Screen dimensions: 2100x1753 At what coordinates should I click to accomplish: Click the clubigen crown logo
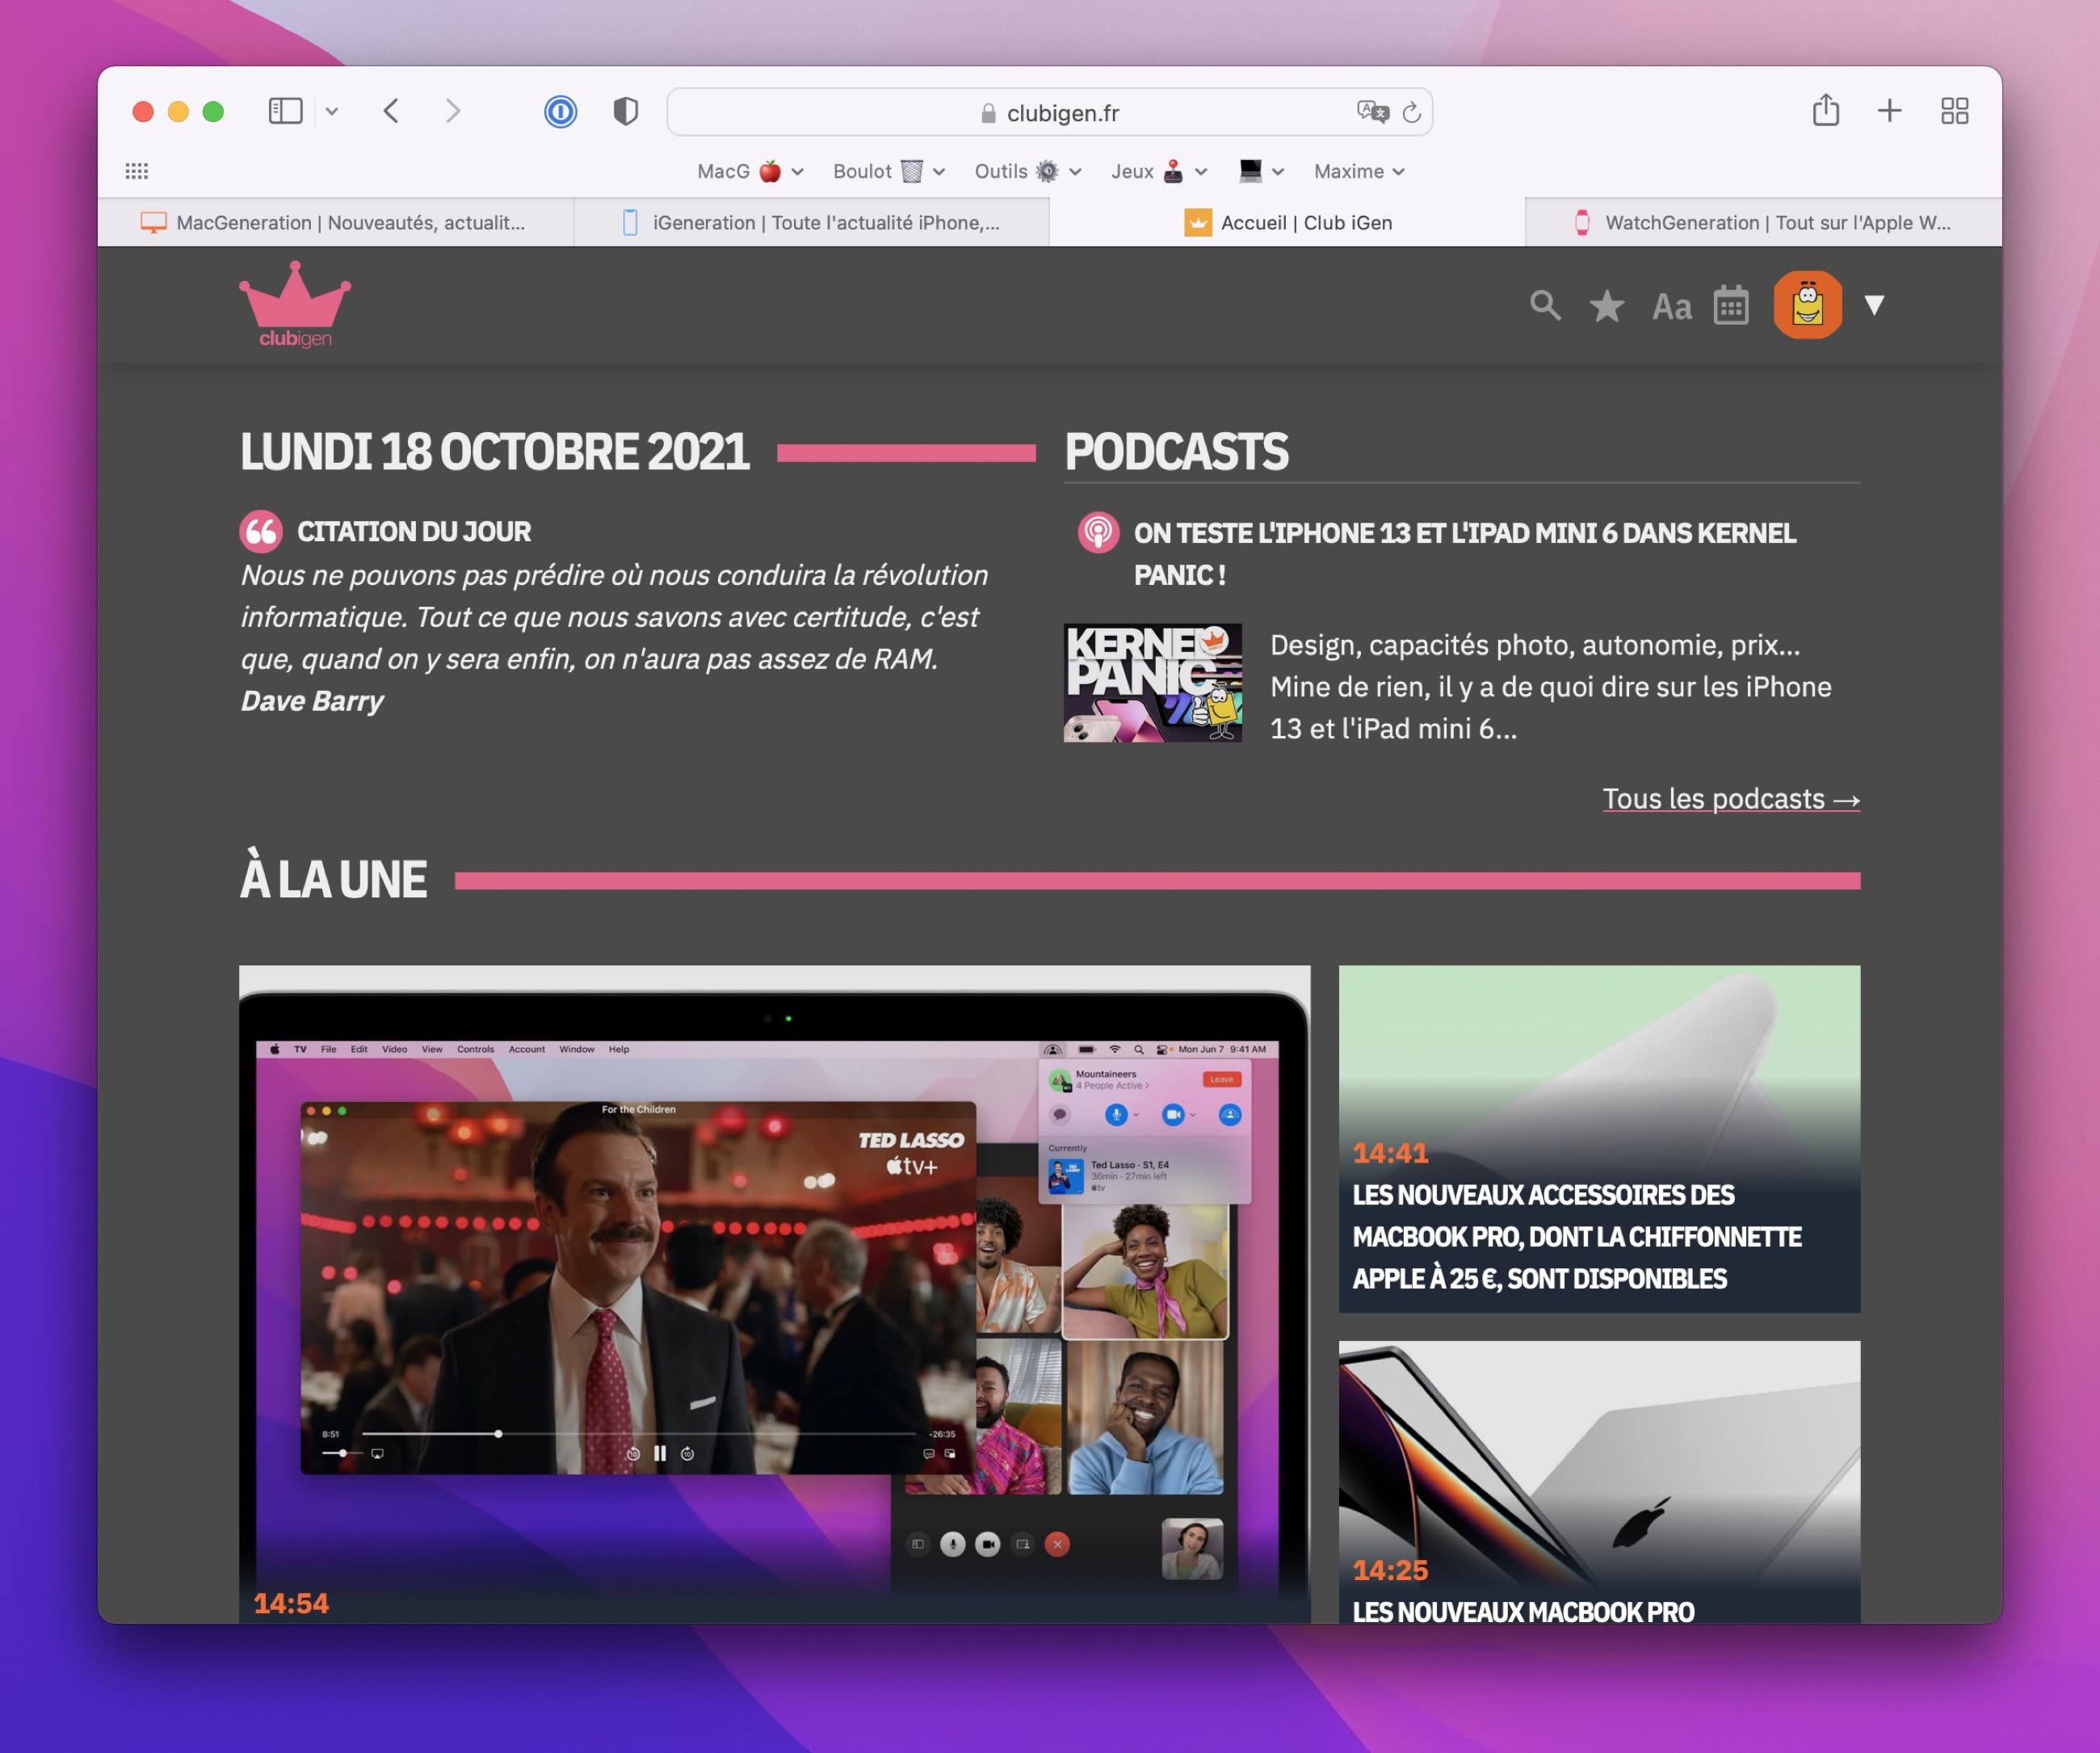pyautogui.click(x=295, y=304)
